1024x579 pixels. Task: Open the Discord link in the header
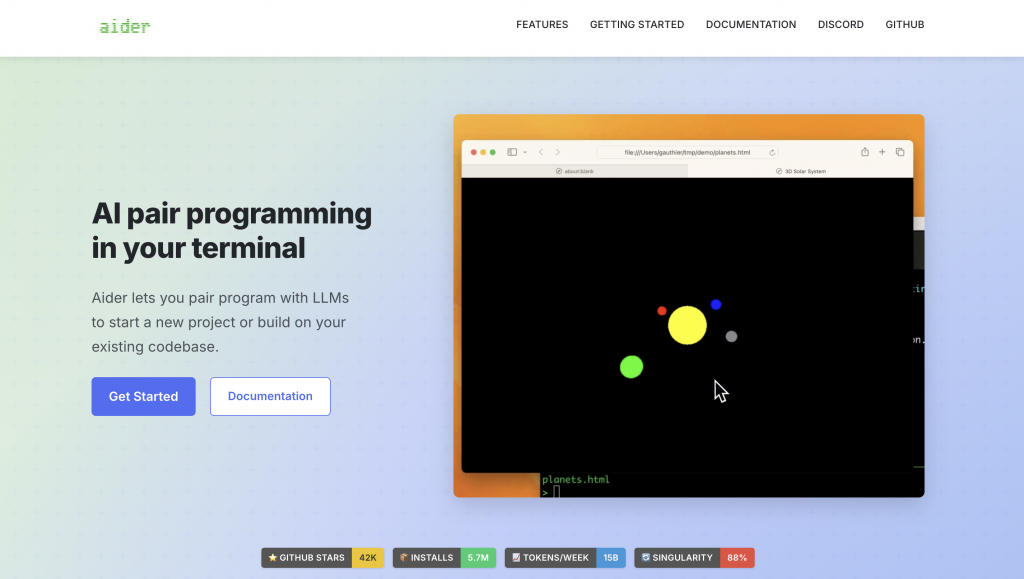tap(841, 25)
